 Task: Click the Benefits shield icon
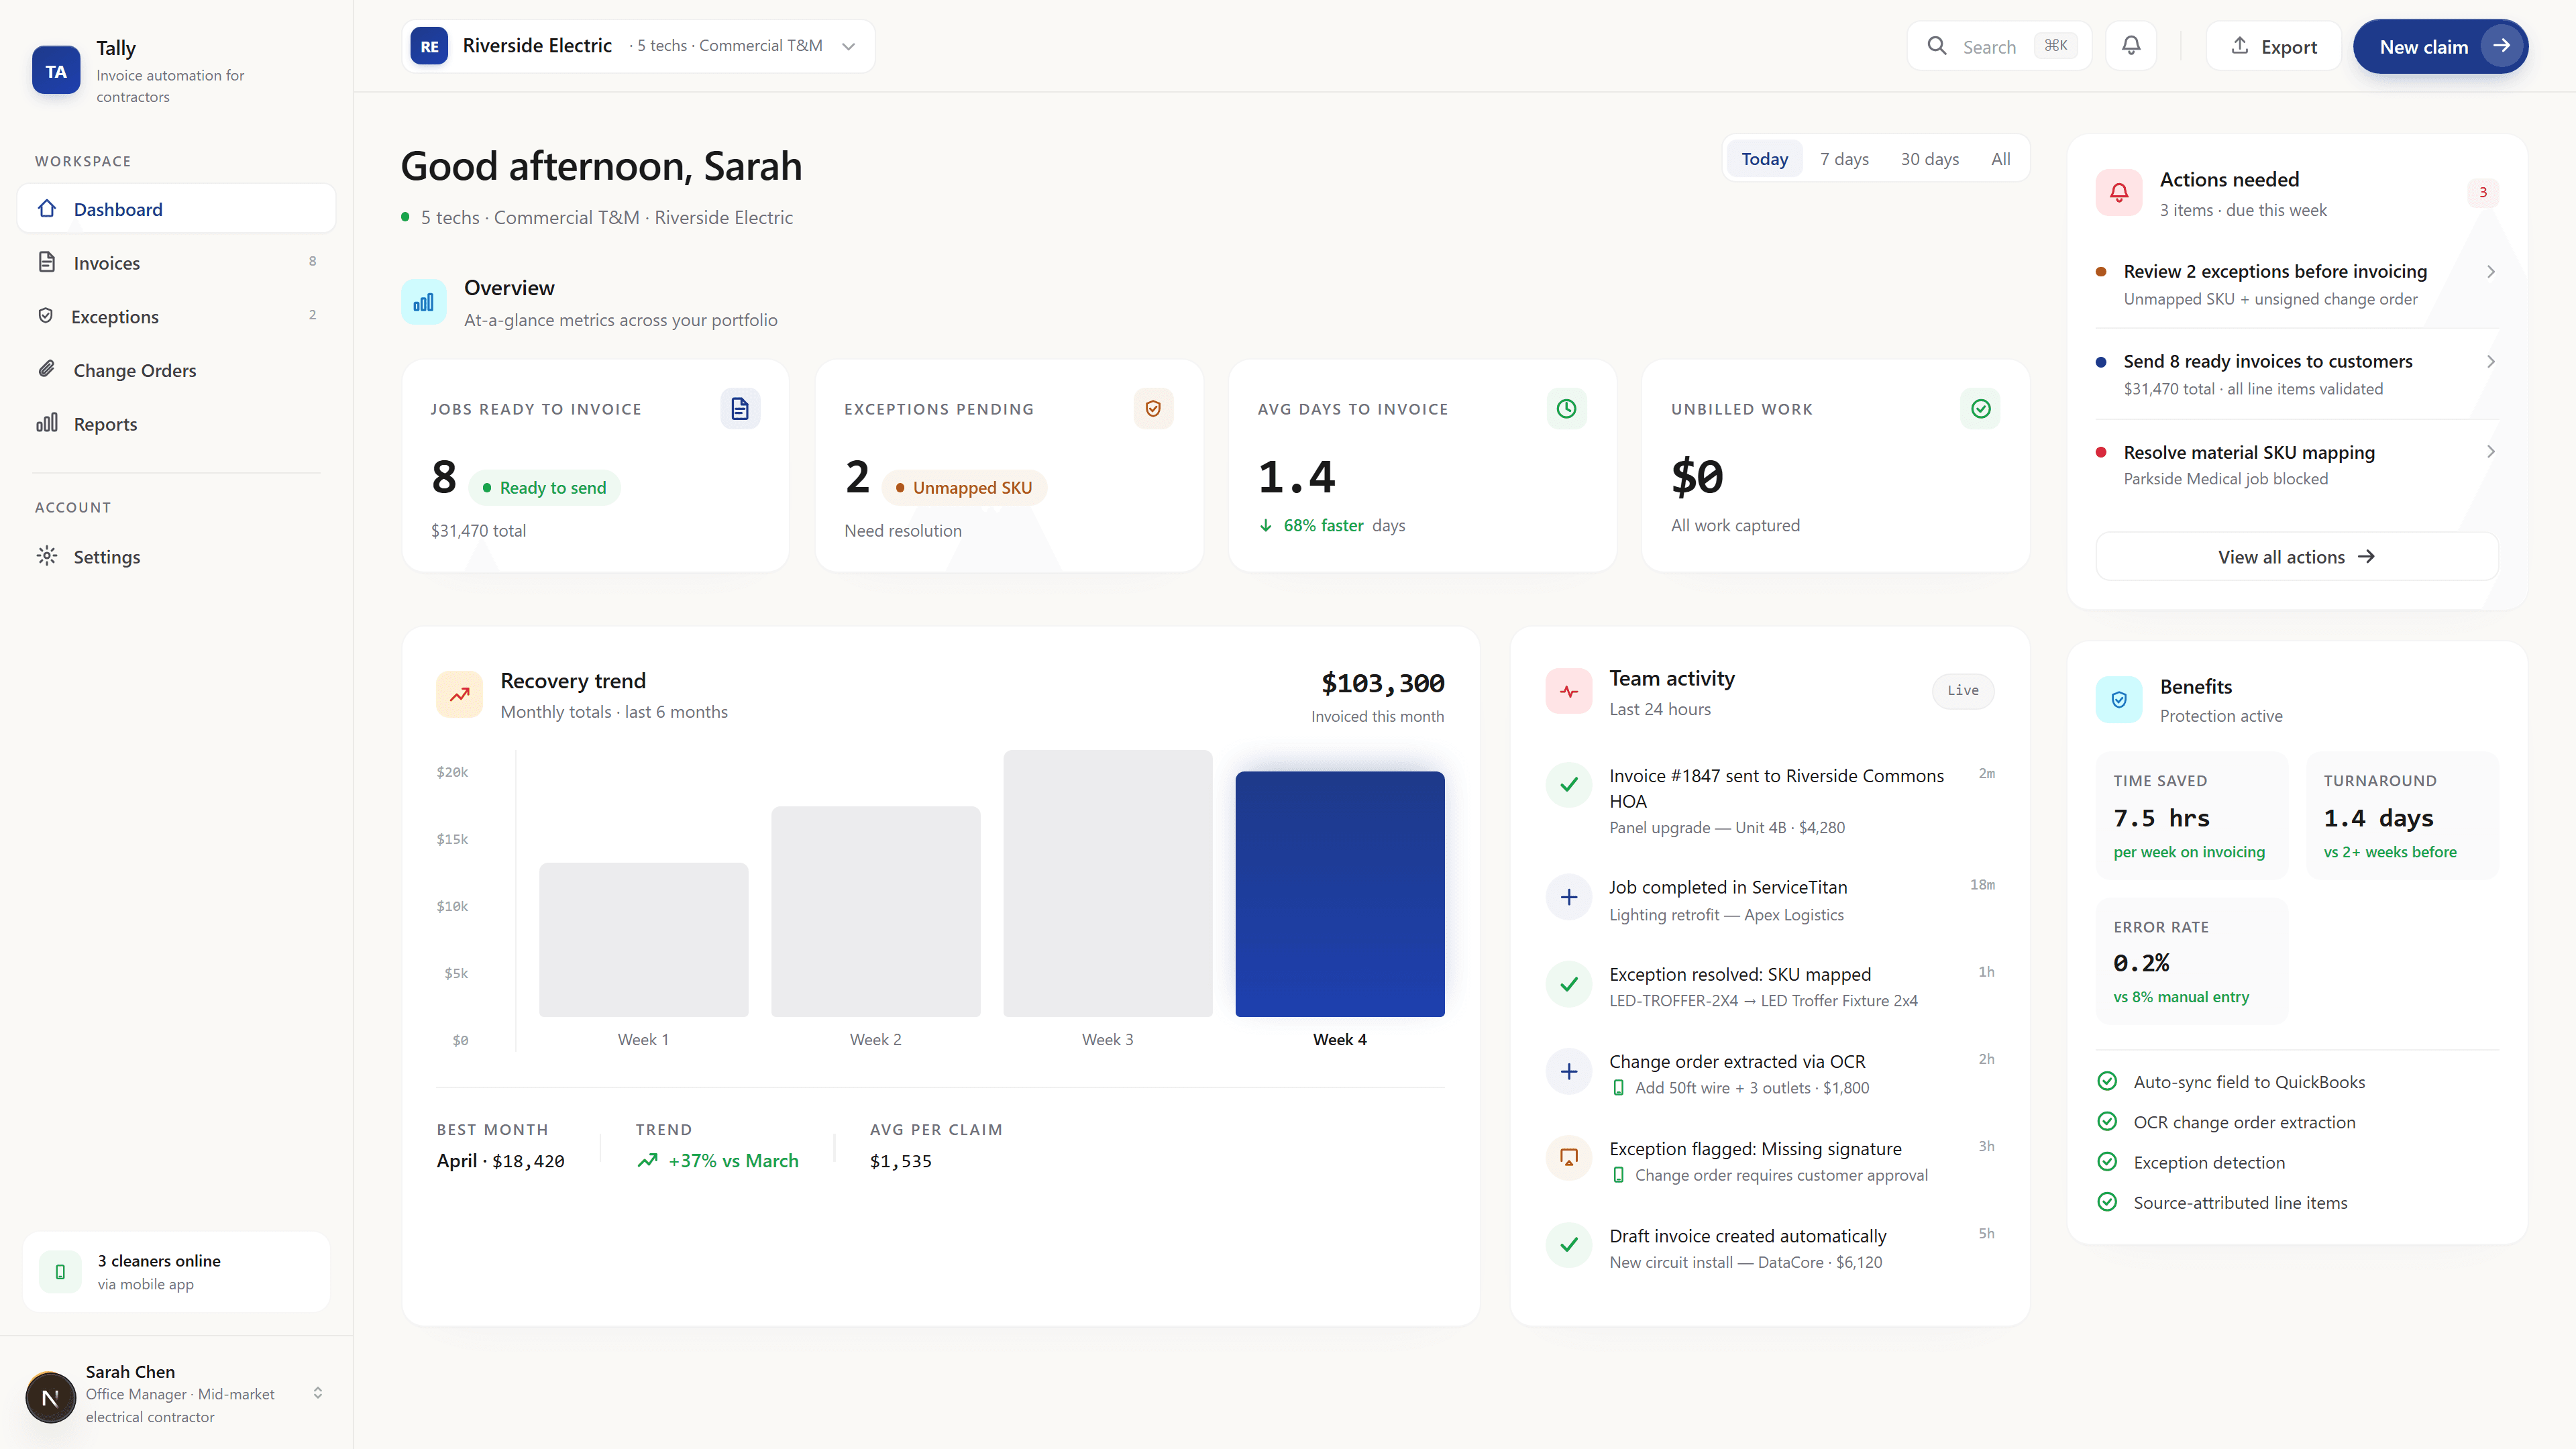click(2119, 700)
